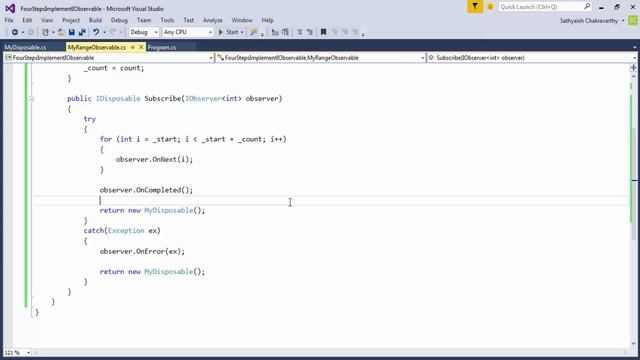Open the Debug menu
The width and height of the screenshot is (640, 360).
(x=119, y=20)
